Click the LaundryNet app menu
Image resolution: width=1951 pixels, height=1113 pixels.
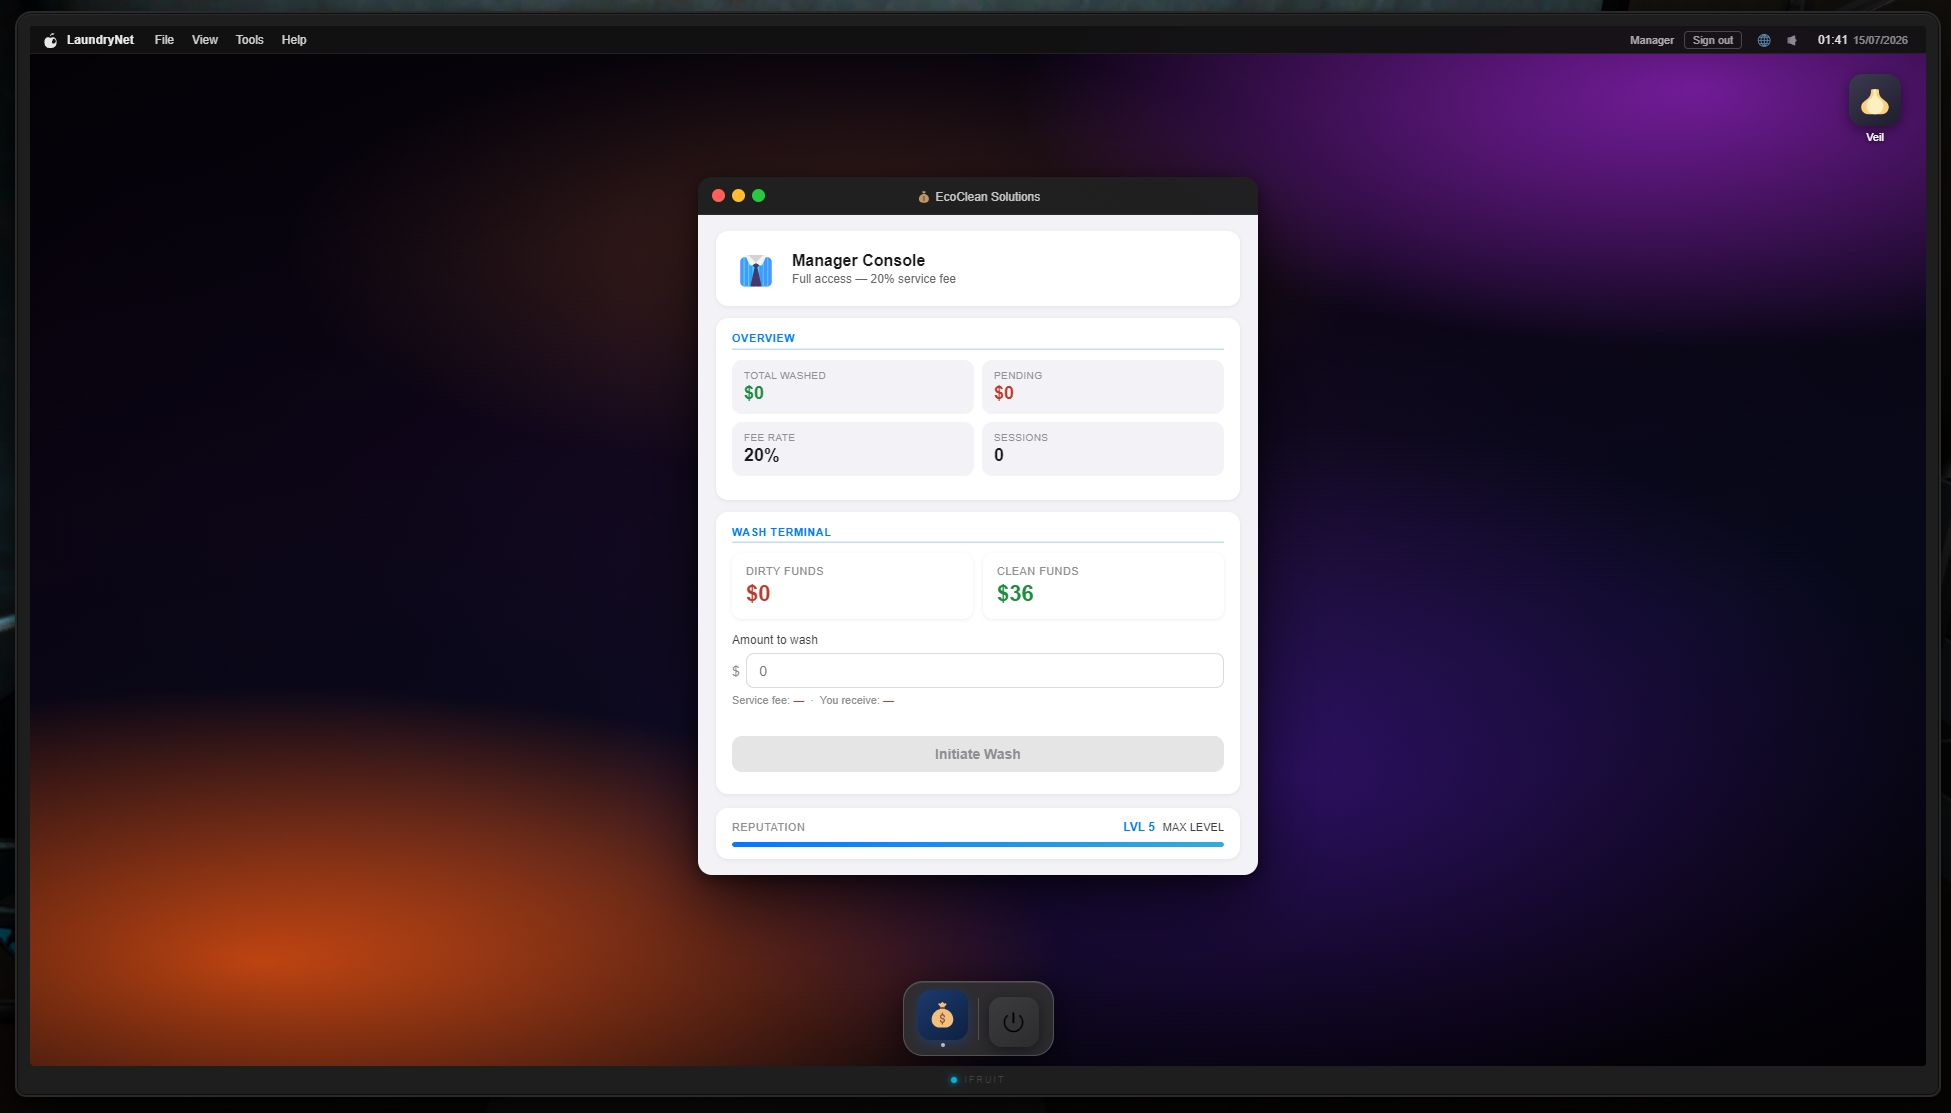click(100, 40)
